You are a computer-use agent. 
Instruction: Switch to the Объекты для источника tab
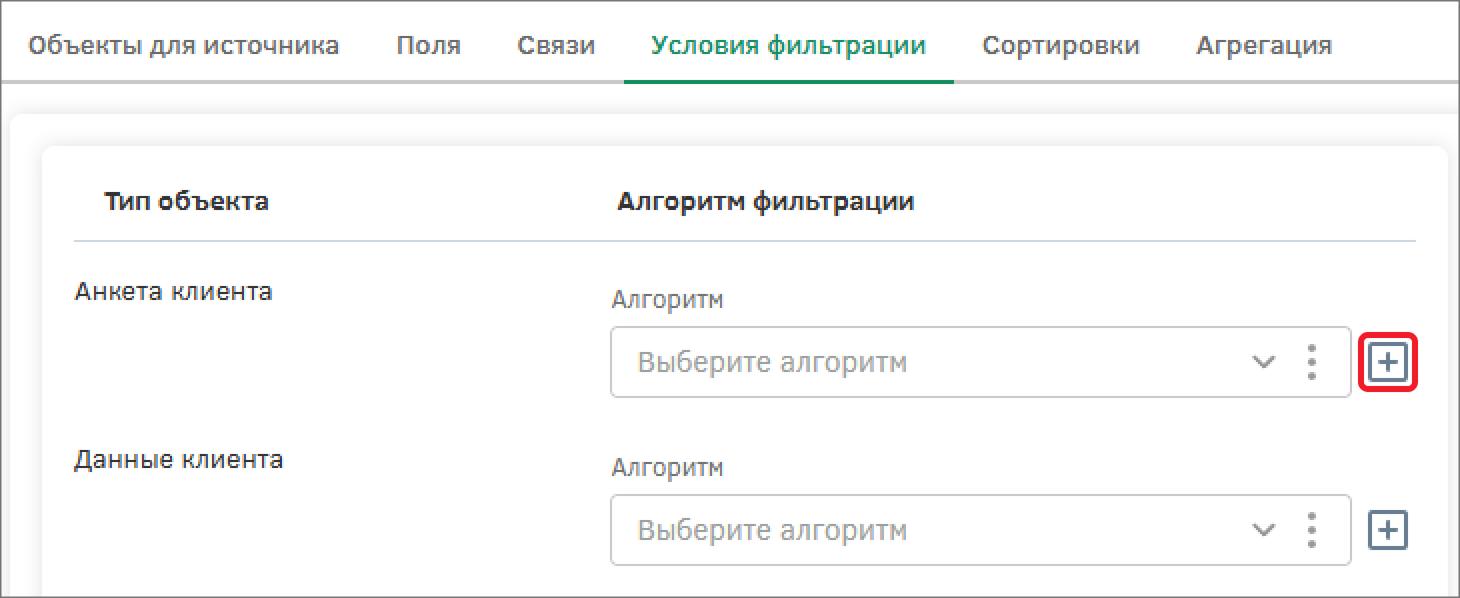point(183,46)
